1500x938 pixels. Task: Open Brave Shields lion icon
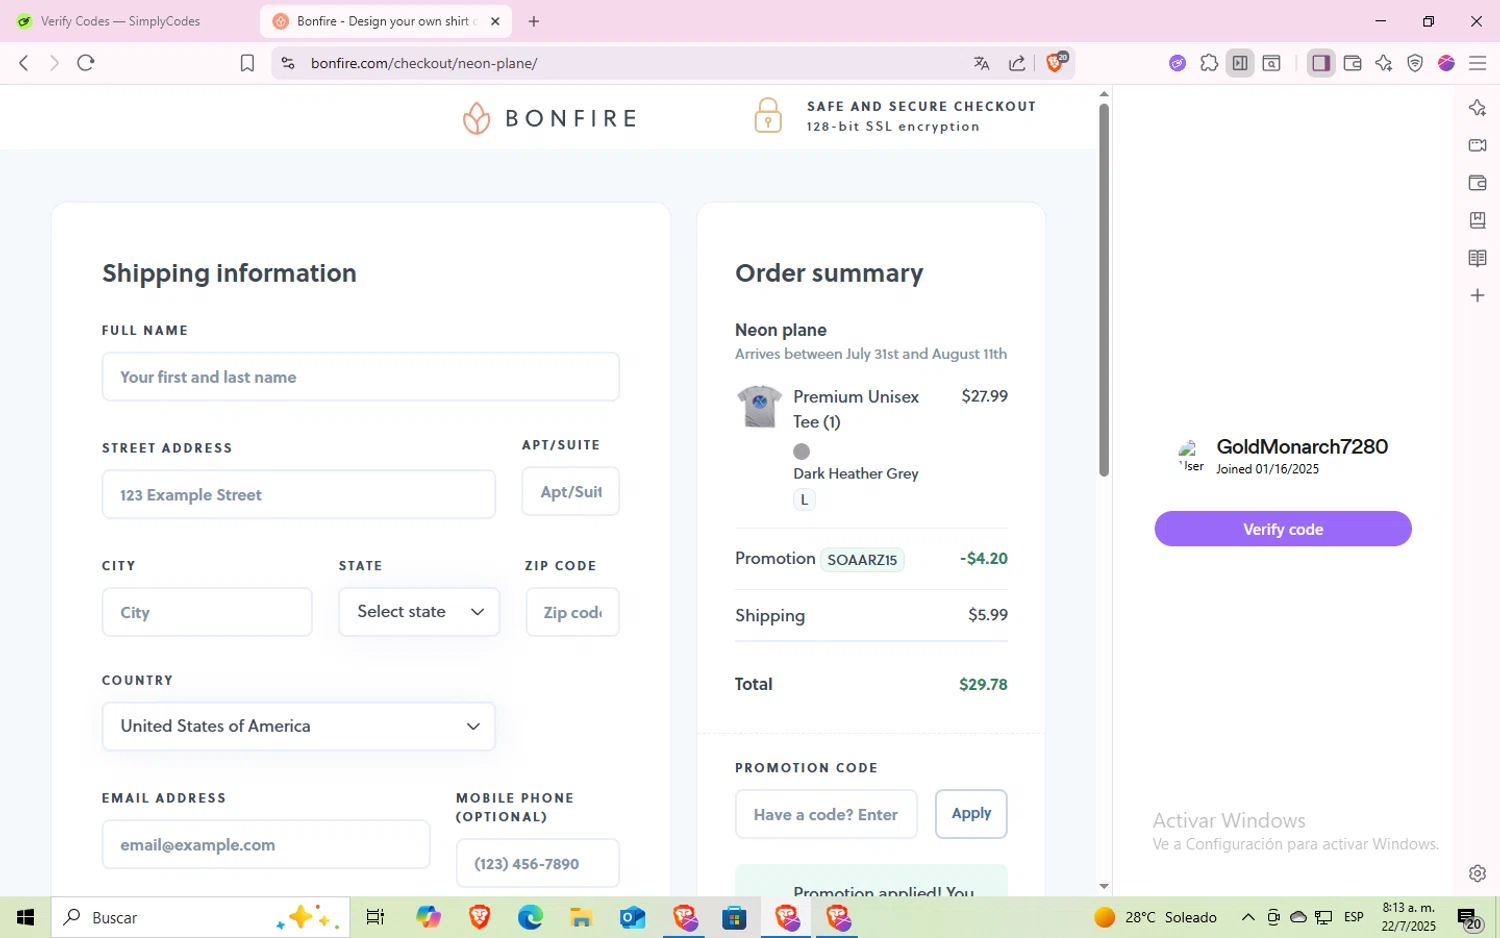[1056, 62]
